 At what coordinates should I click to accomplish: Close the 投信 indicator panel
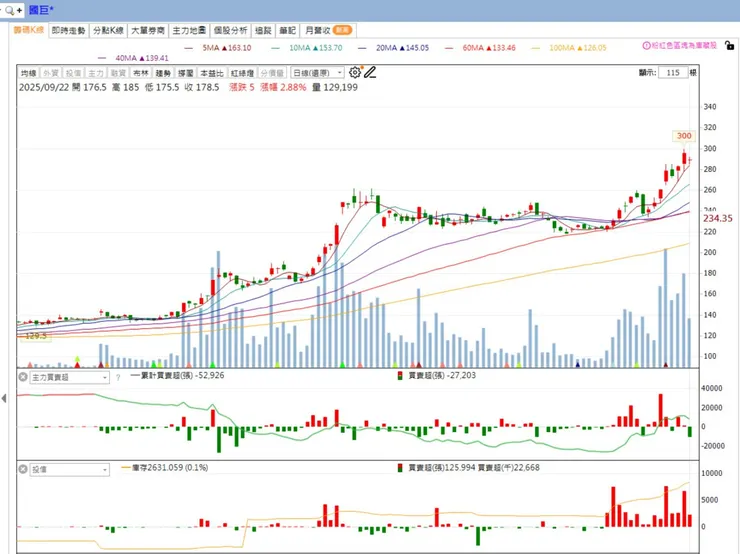23,469
